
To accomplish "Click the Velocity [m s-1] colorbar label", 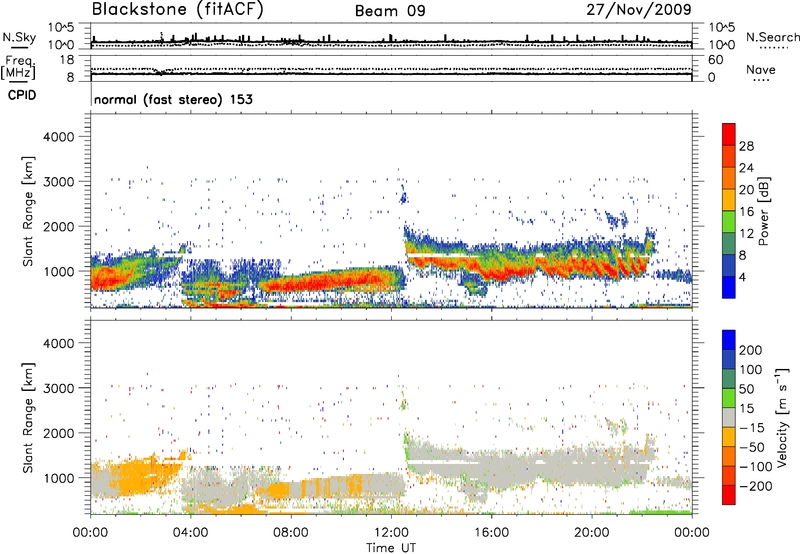I will [x=782, y=417].
